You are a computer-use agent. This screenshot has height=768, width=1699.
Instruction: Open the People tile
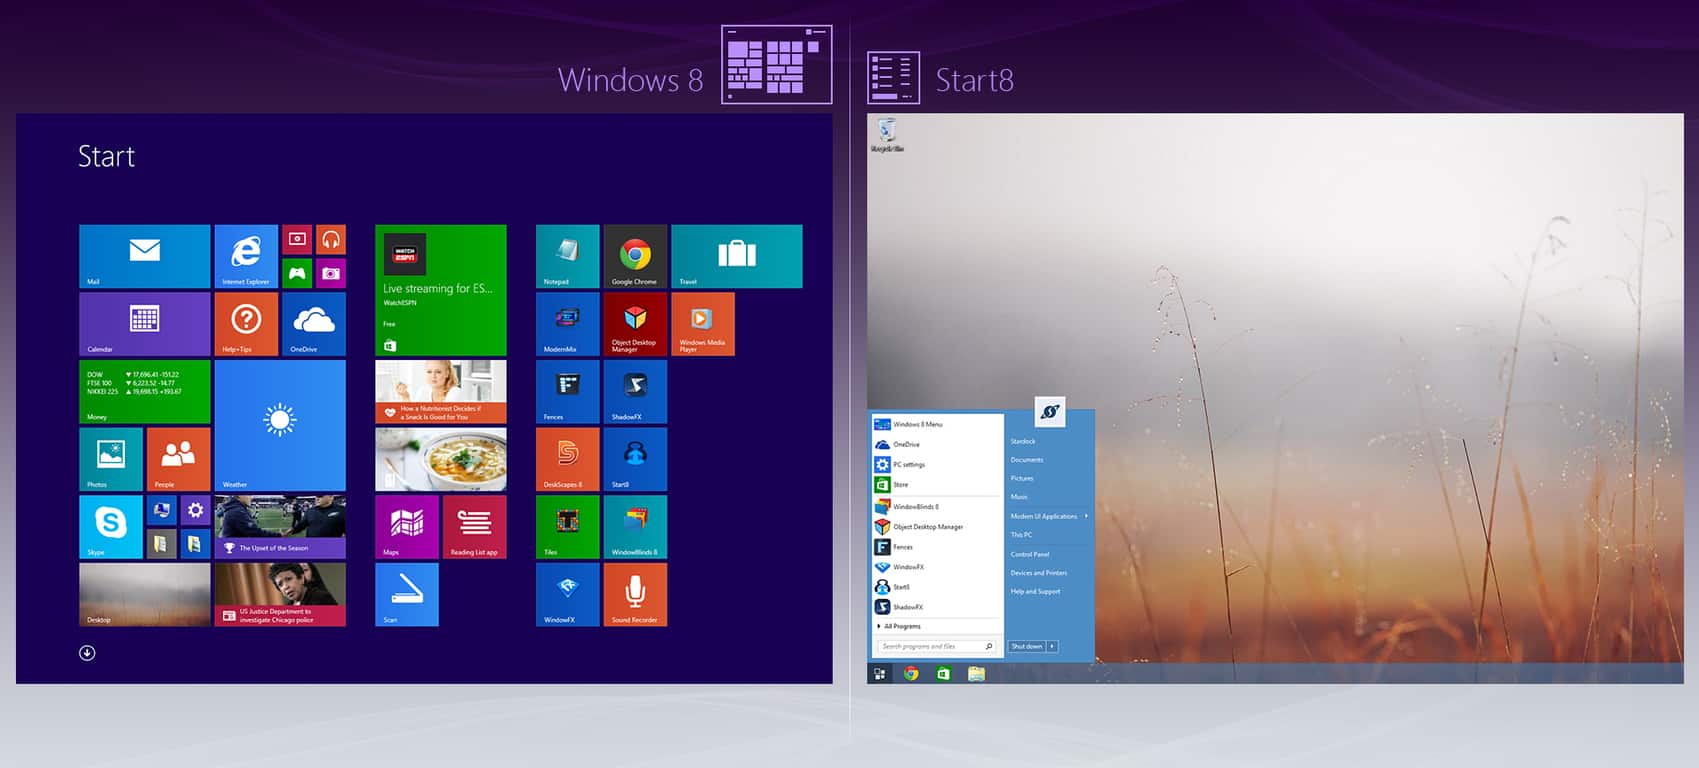[x=178, y=459]
